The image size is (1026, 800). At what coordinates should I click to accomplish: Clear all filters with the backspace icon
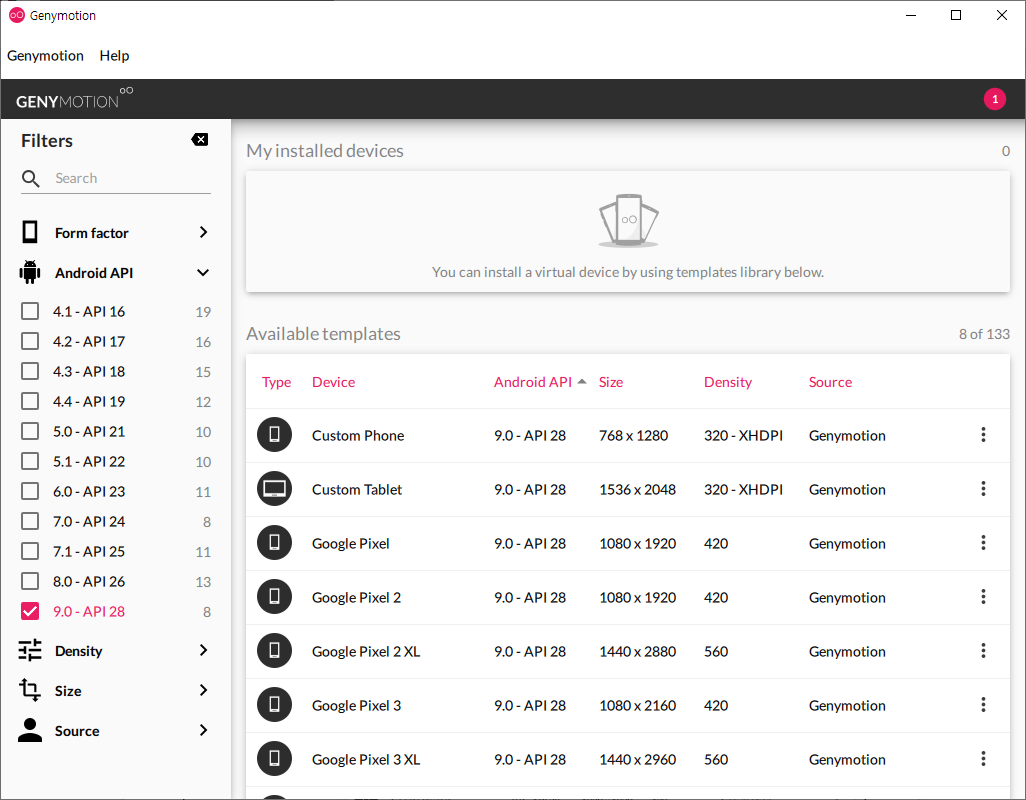[200, 139]
